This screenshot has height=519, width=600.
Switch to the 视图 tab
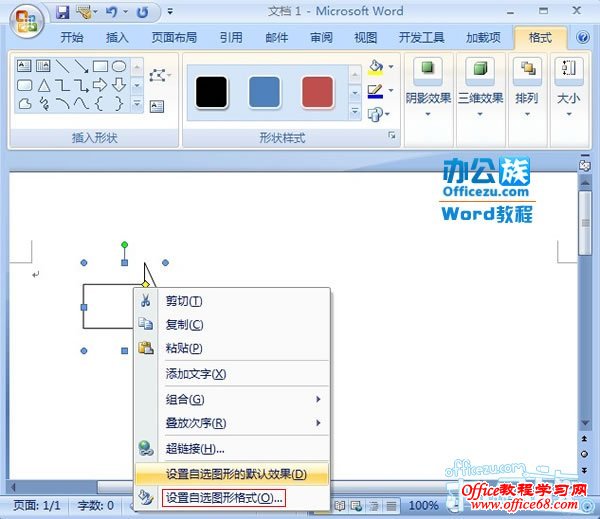[x=365, y=38]
